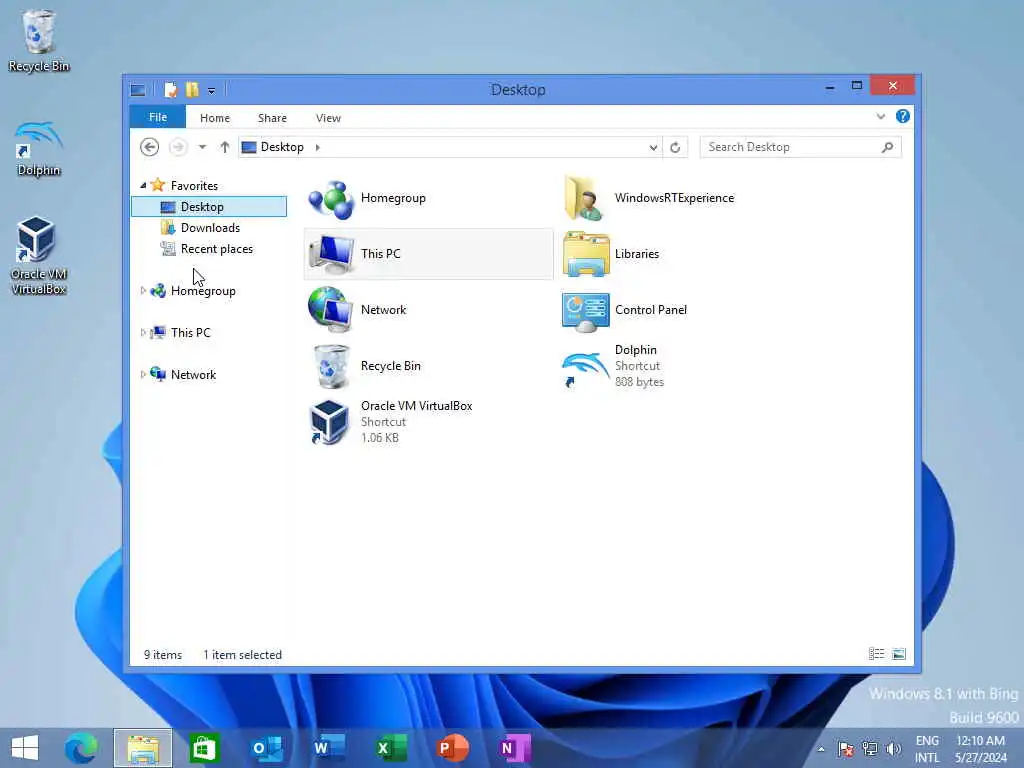Switch to large icons view layout icon
The image size is (1024, 768).
[x=899, y=654]
